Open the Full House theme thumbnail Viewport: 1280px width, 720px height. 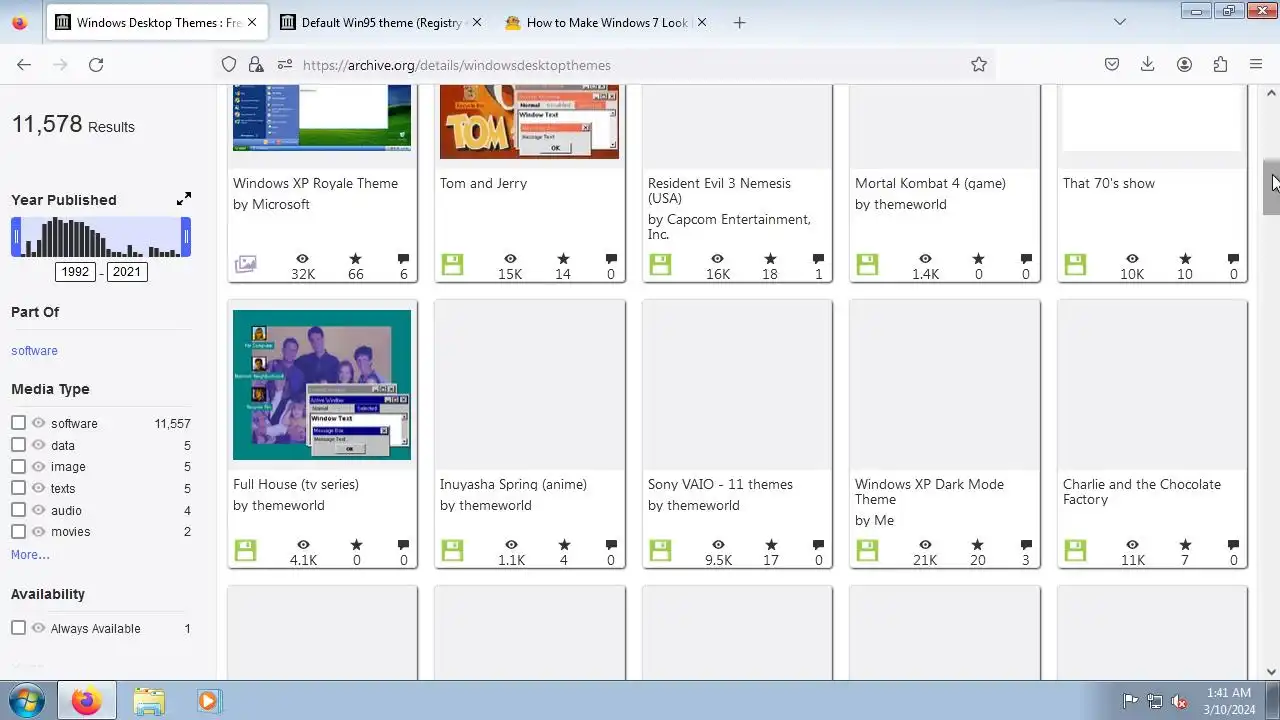pyautogui.click(x=322, y=385)
